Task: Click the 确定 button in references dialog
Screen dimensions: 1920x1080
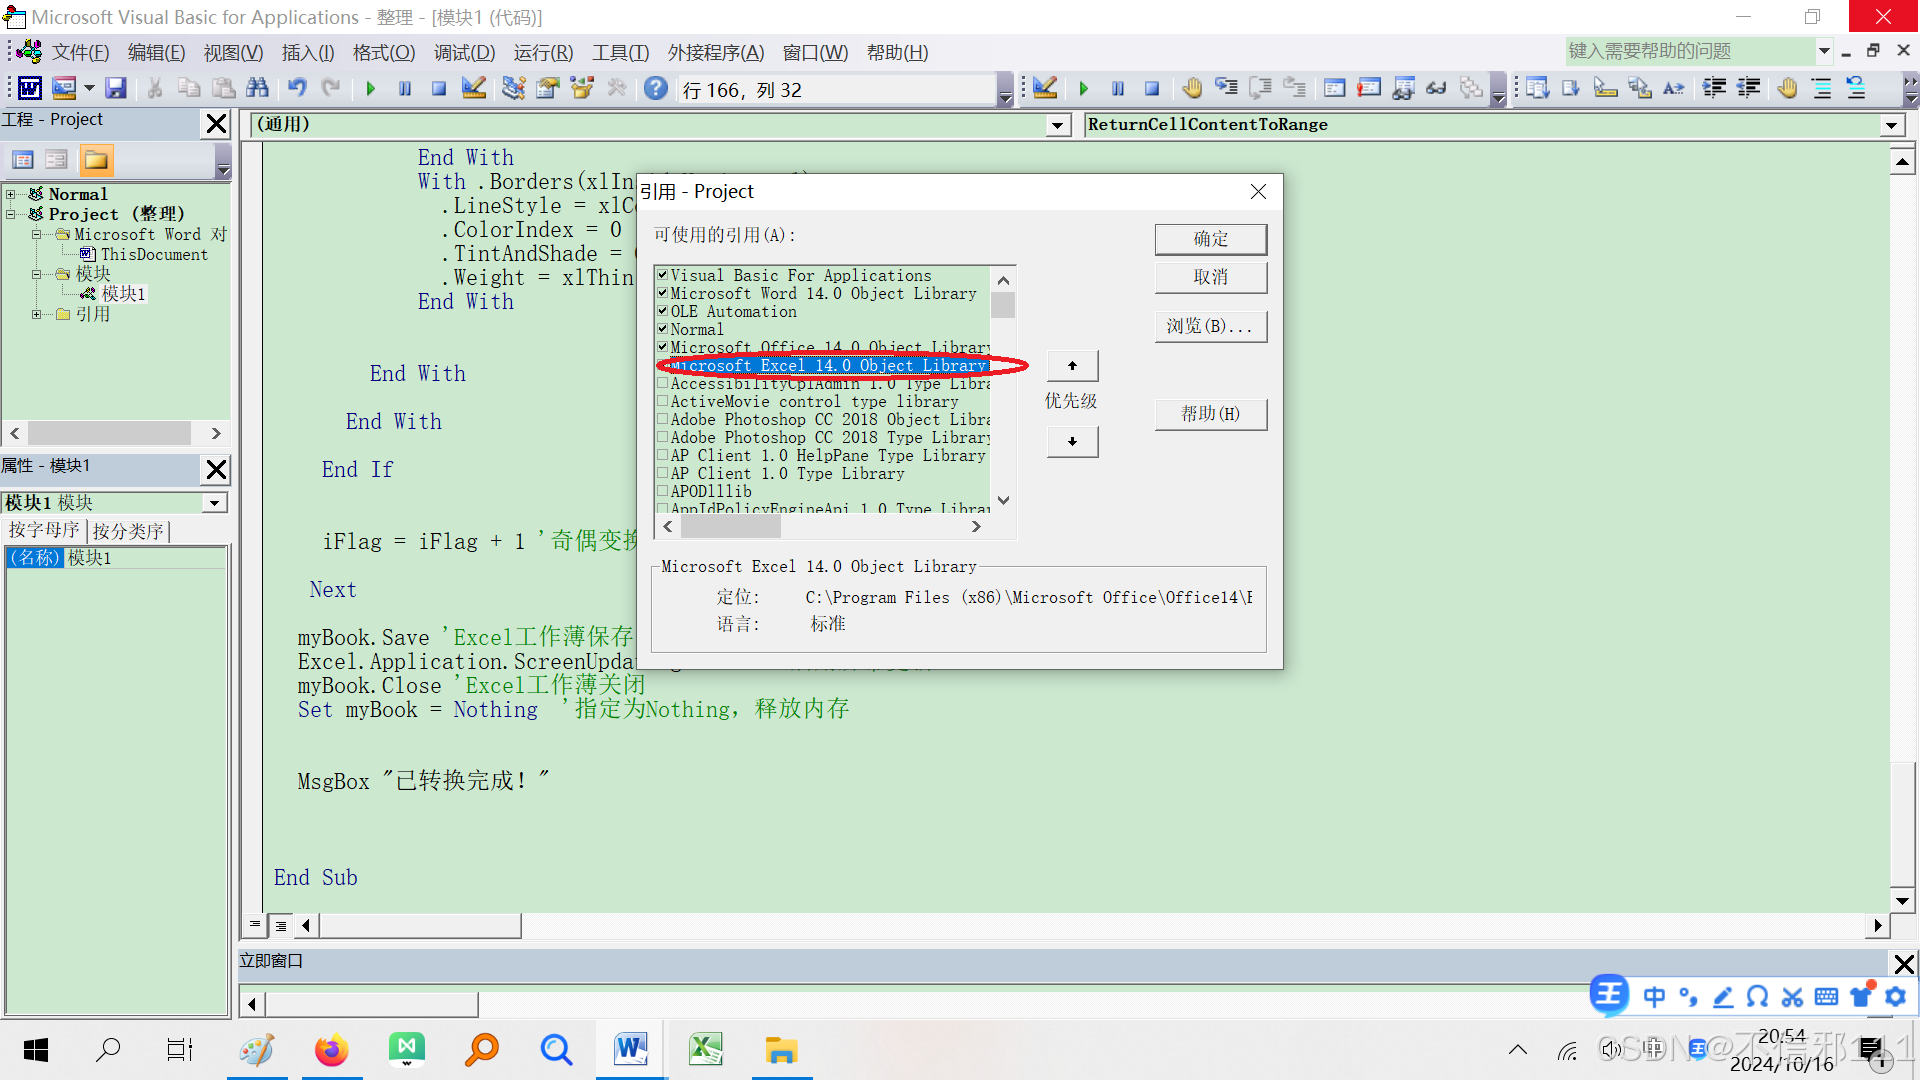Action: coord(1210,239)
